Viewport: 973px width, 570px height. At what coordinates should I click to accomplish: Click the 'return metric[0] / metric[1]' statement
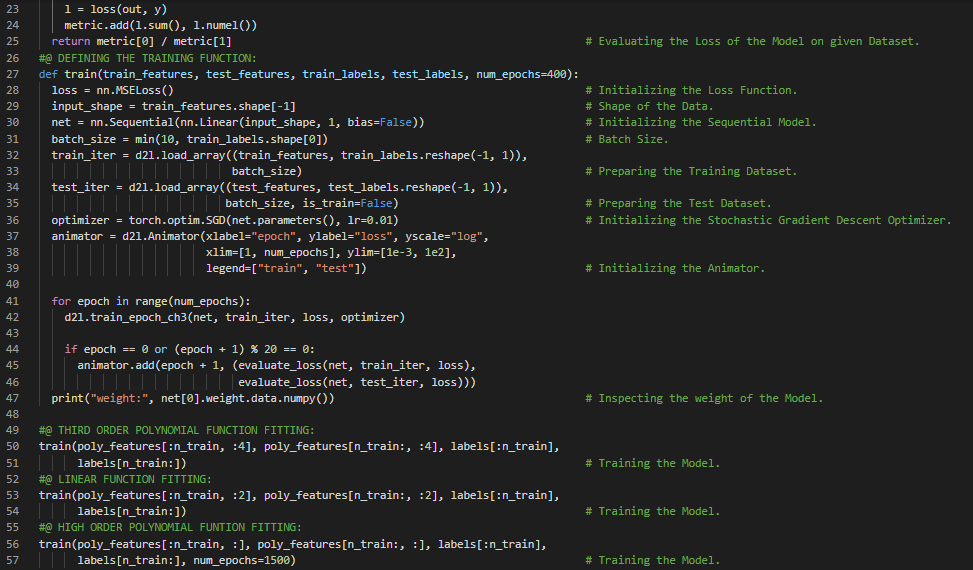(141, 41)
